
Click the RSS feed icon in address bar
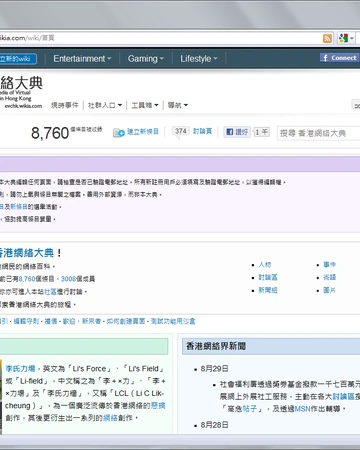tap(327, 38)
